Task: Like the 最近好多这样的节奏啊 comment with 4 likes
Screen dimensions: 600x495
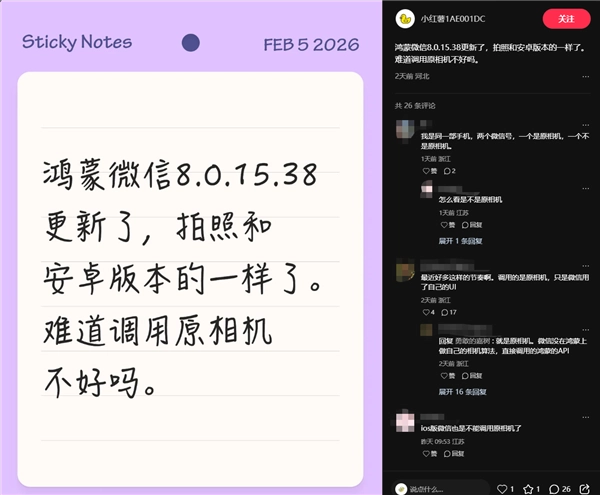Action: [x=429, y=312]
